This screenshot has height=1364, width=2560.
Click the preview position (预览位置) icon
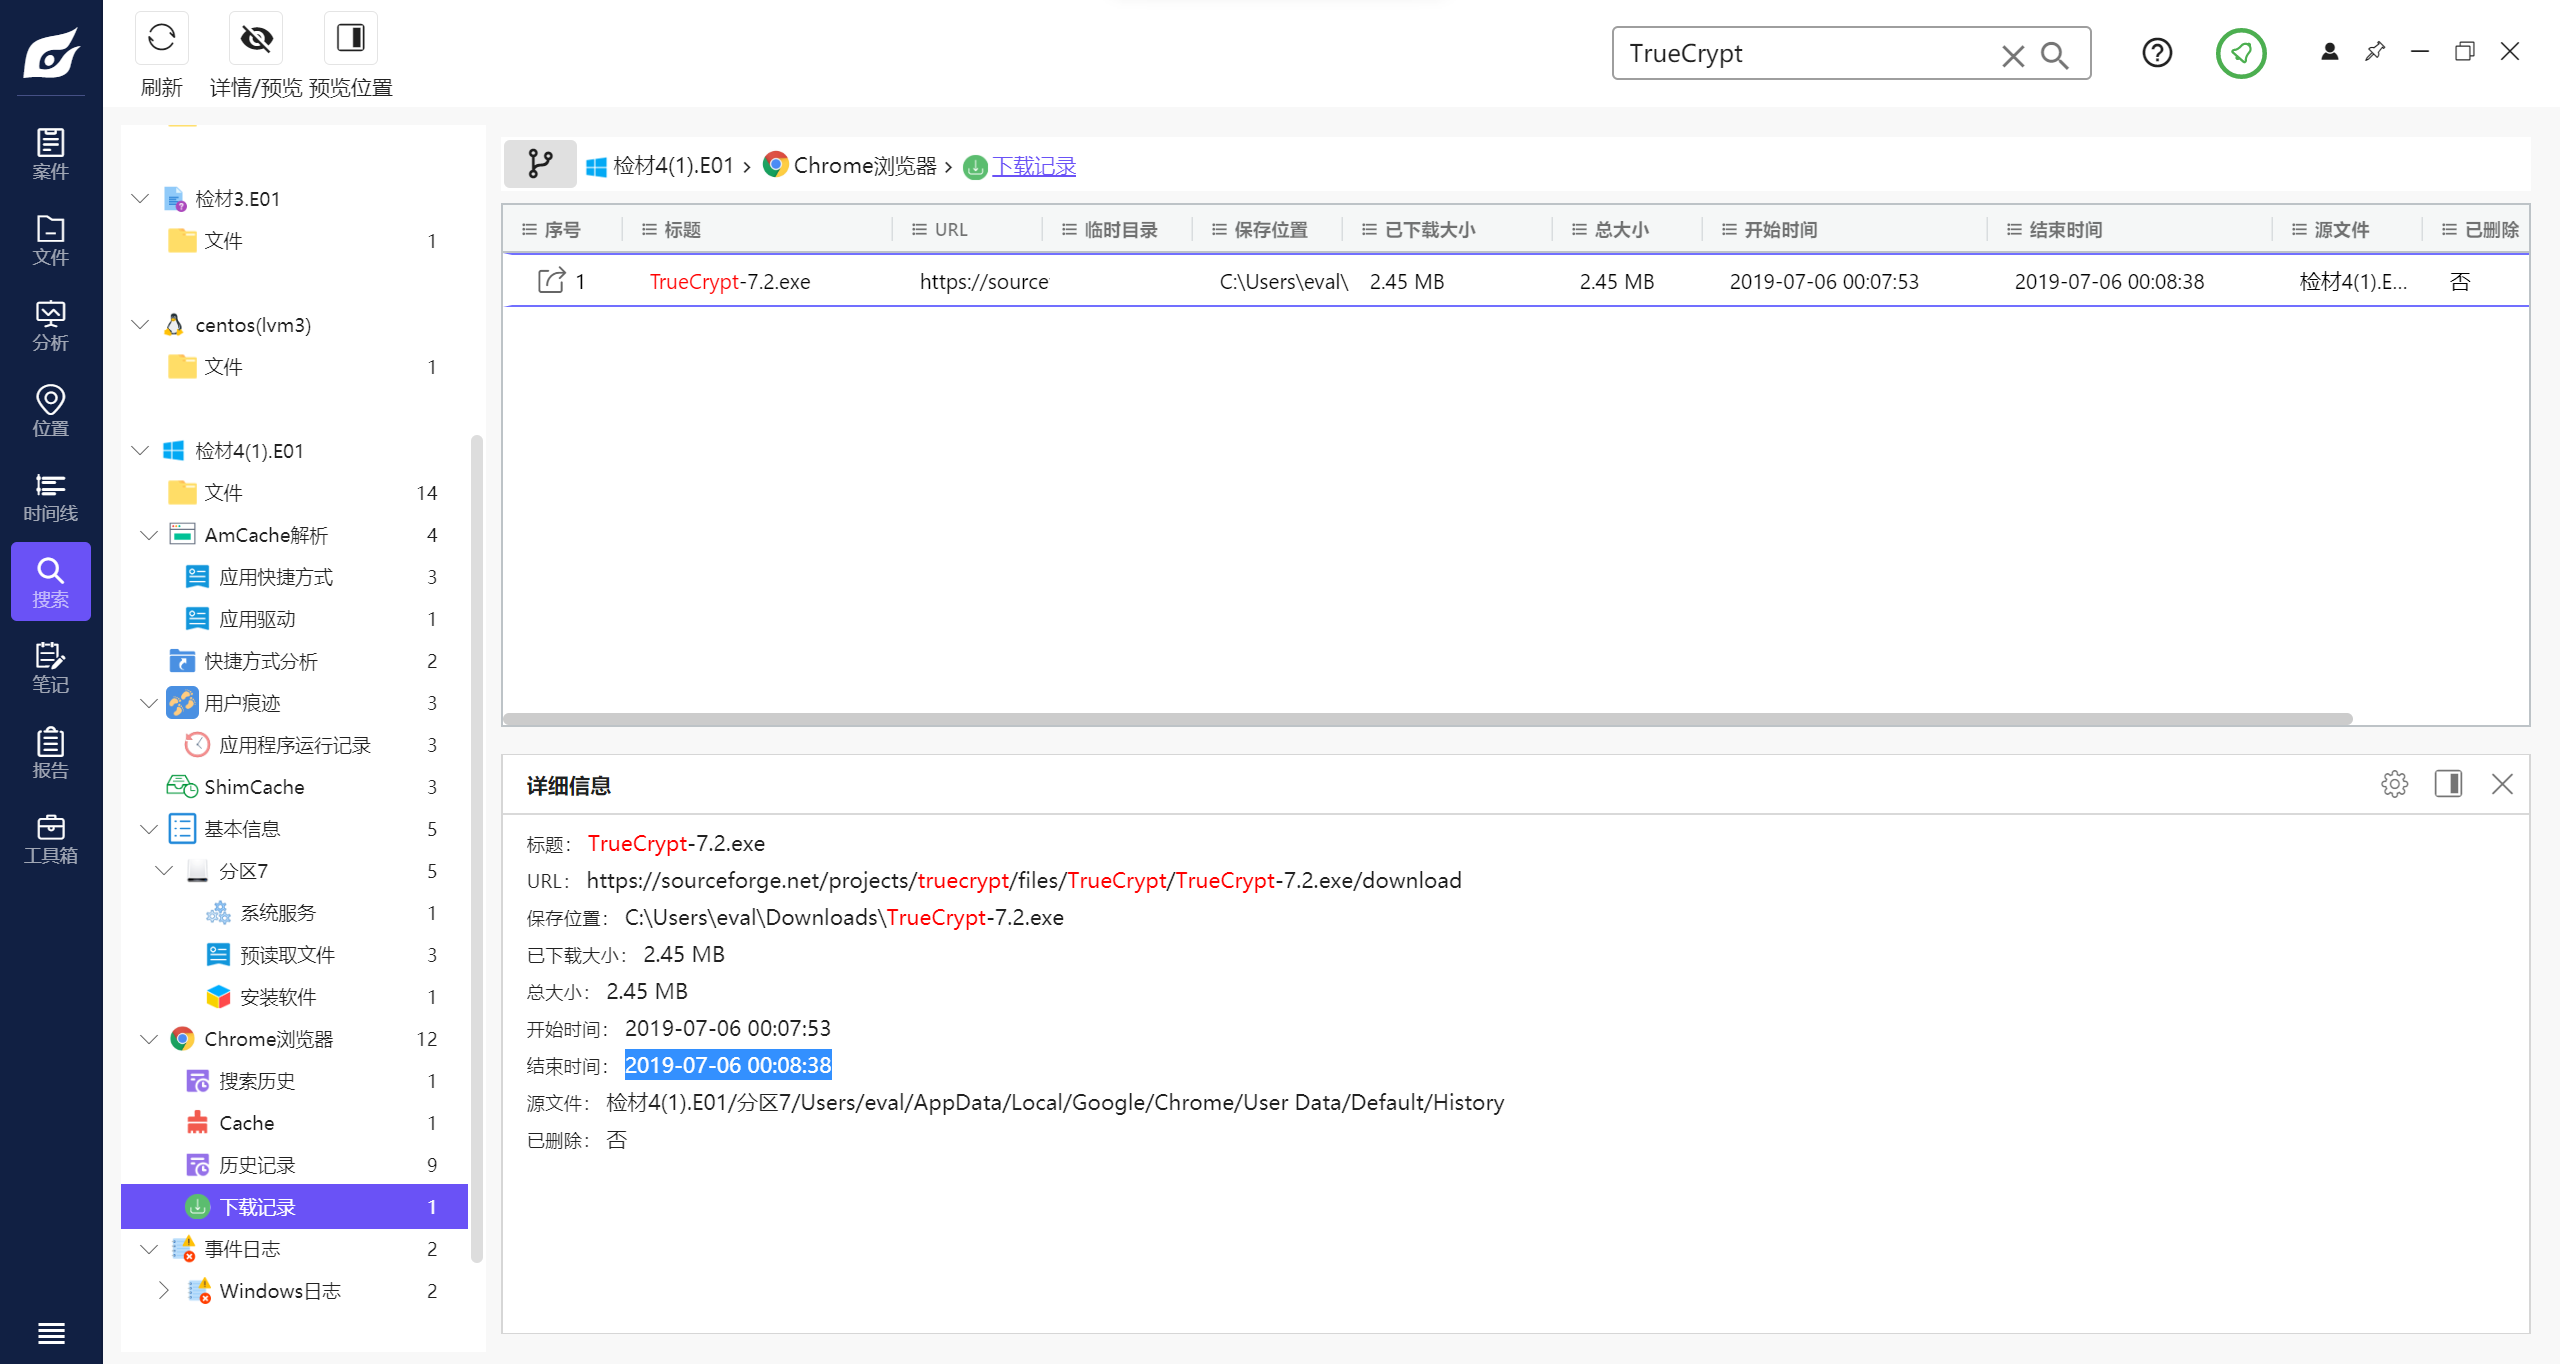click(350, 38)
